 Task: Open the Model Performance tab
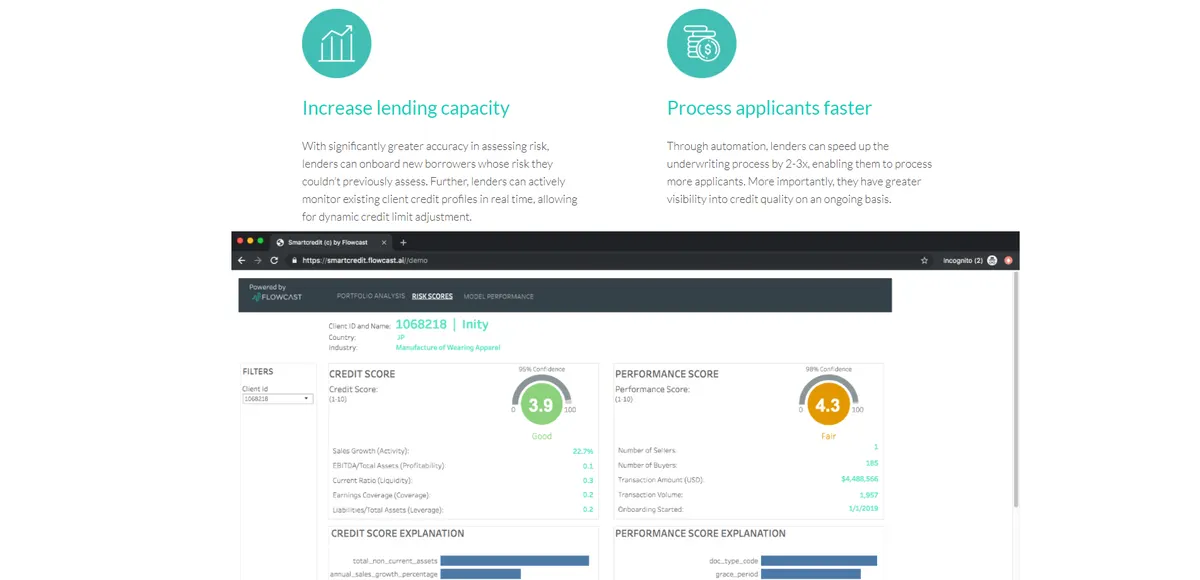[x=498, y=296]
